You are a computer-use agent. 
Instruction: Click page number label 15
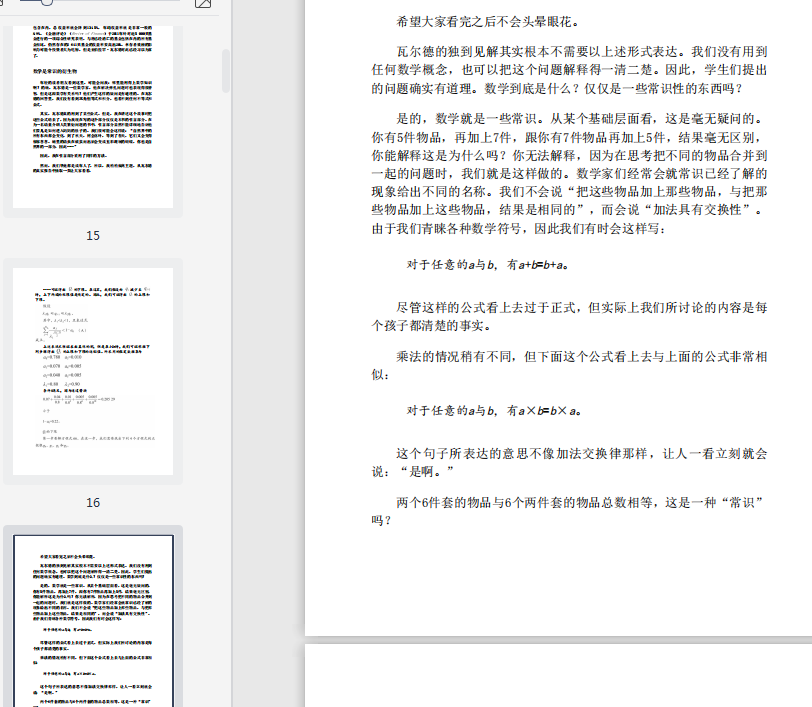tap(93, 236)
